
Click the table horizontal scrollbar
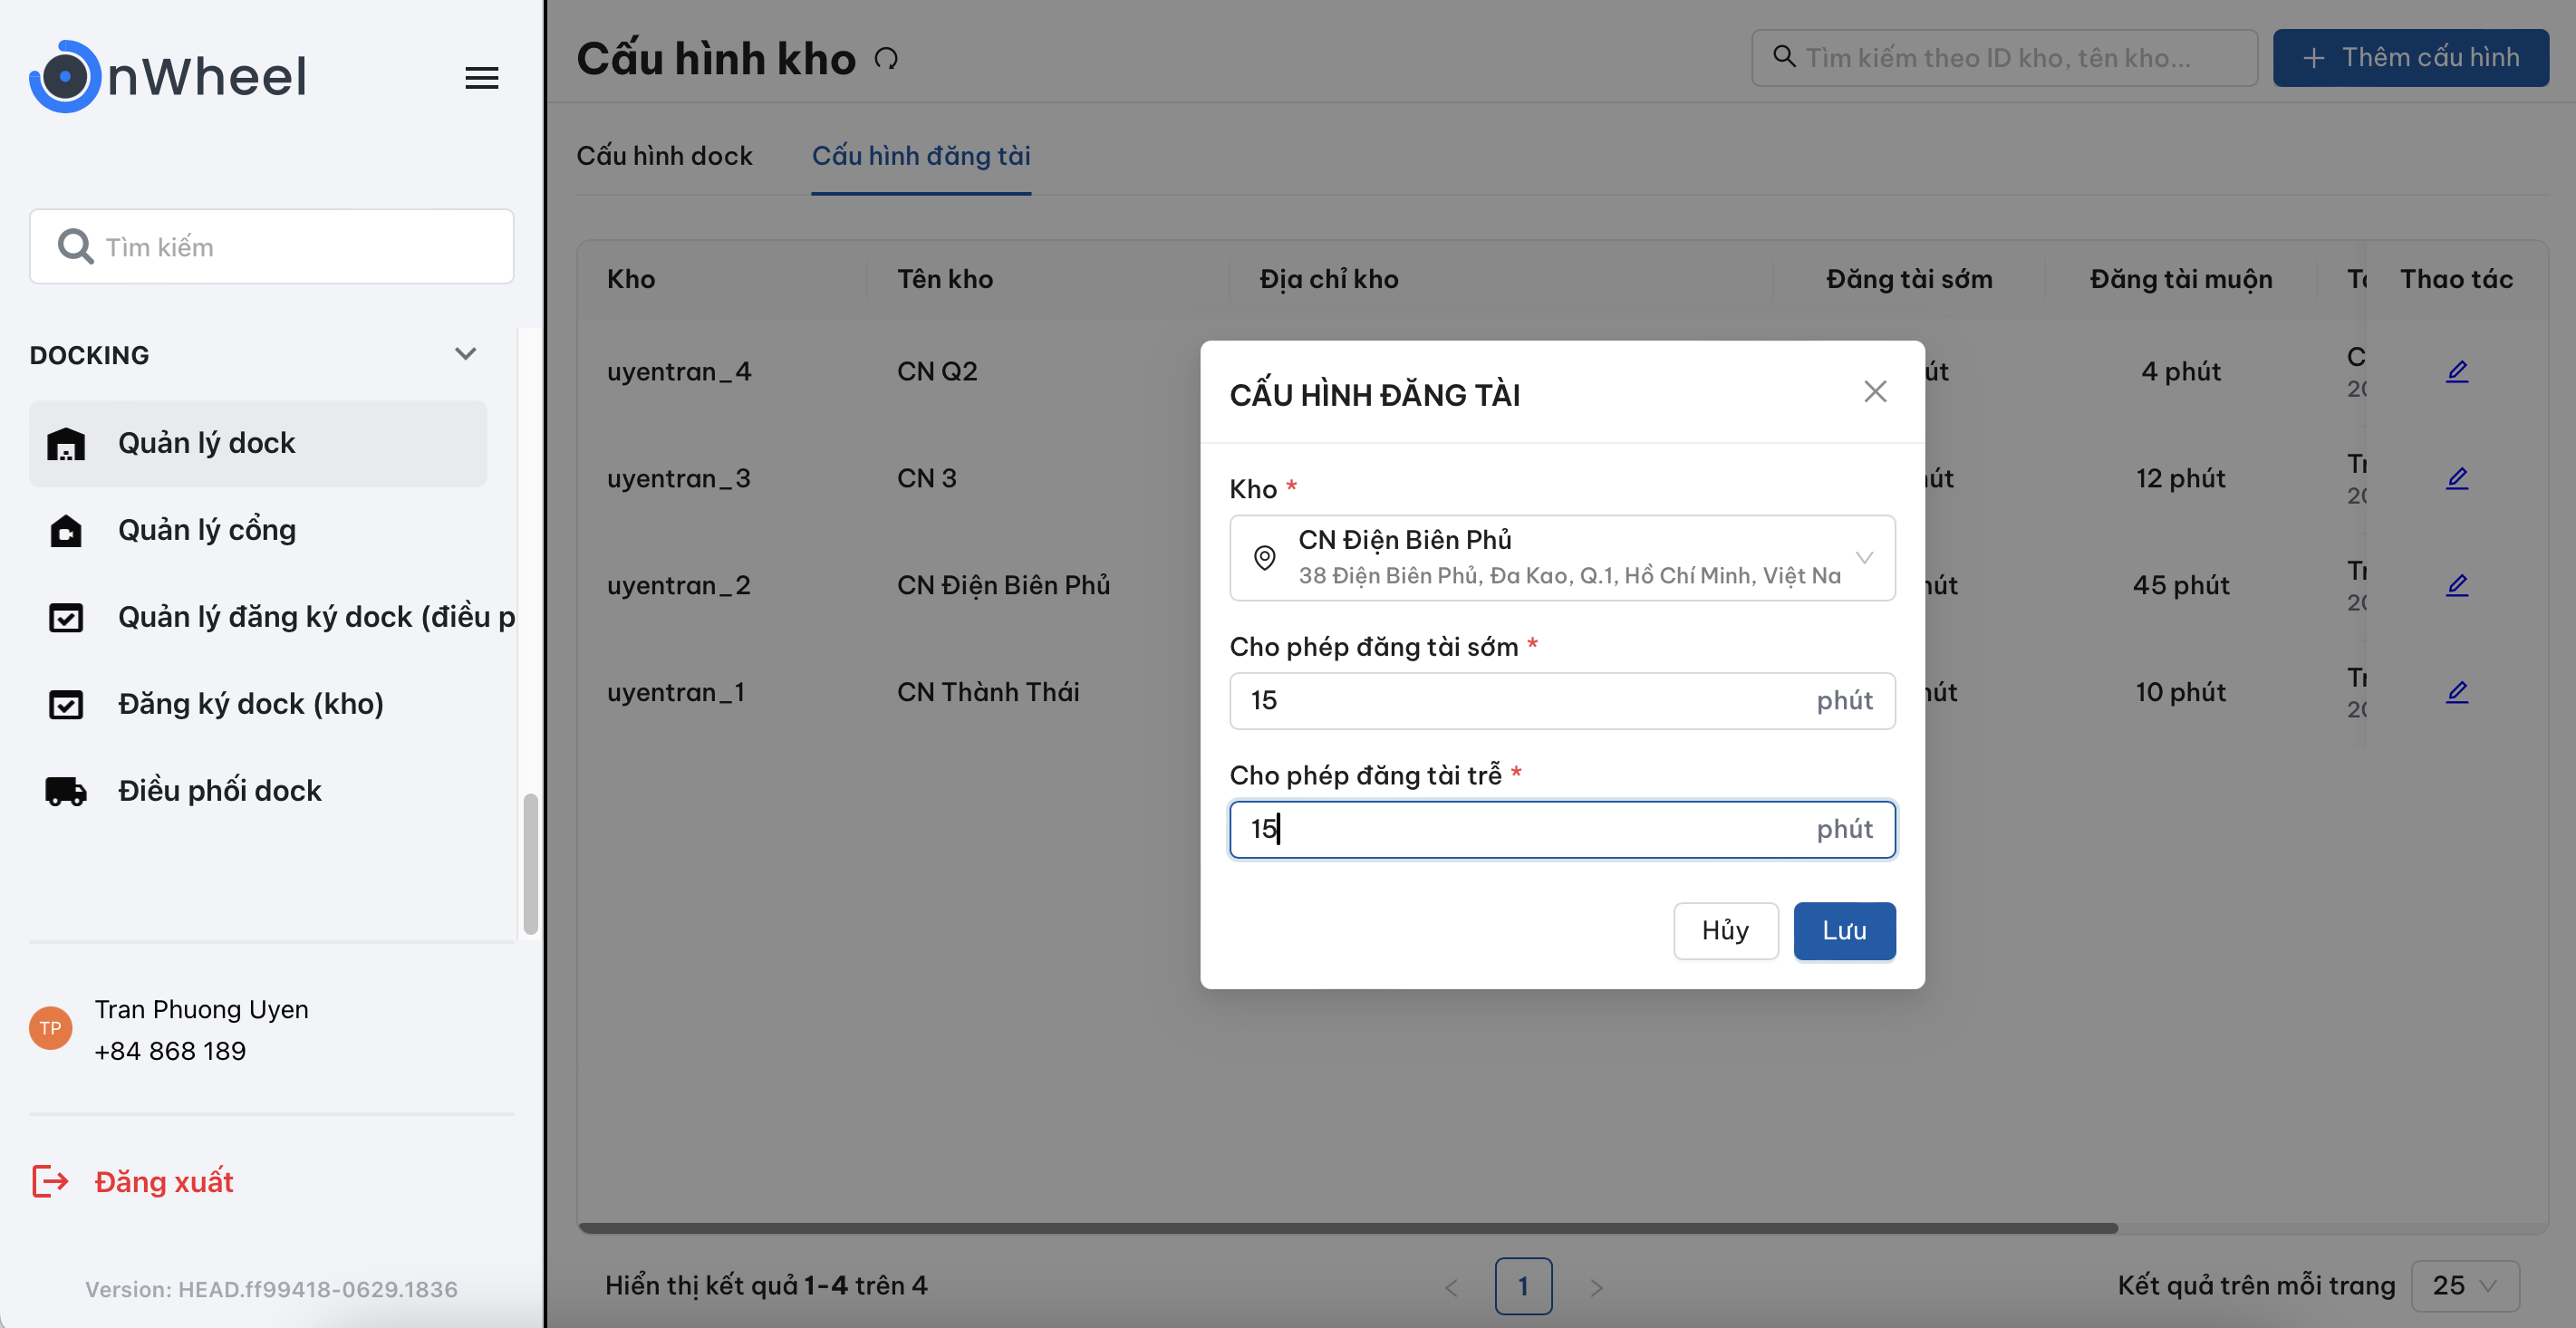pos(1347,1228)
